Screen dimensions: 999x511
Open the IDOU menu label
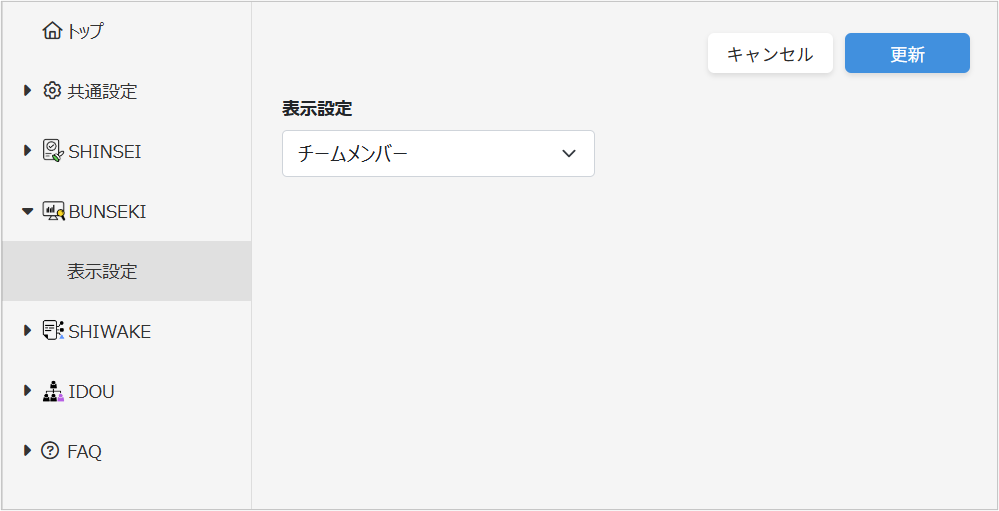coord(91,391)
